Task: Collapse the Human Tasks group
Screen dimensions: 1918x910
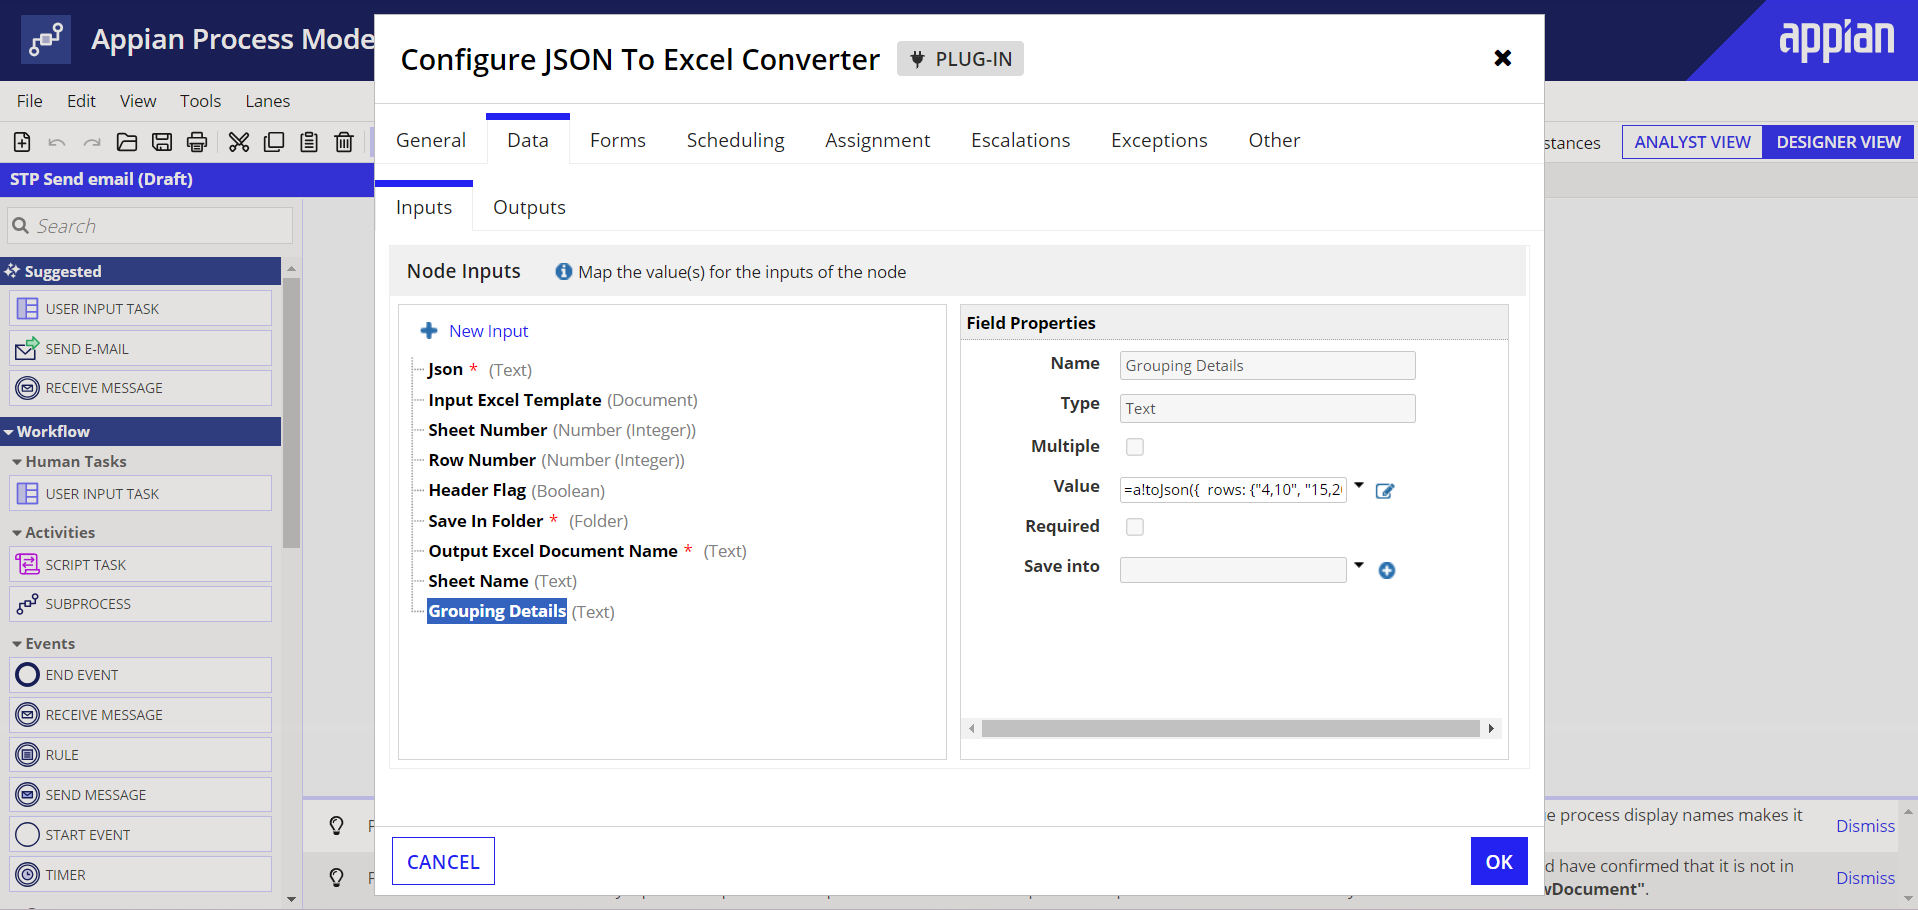Action: pyautogui.click(x=17, y=462)
